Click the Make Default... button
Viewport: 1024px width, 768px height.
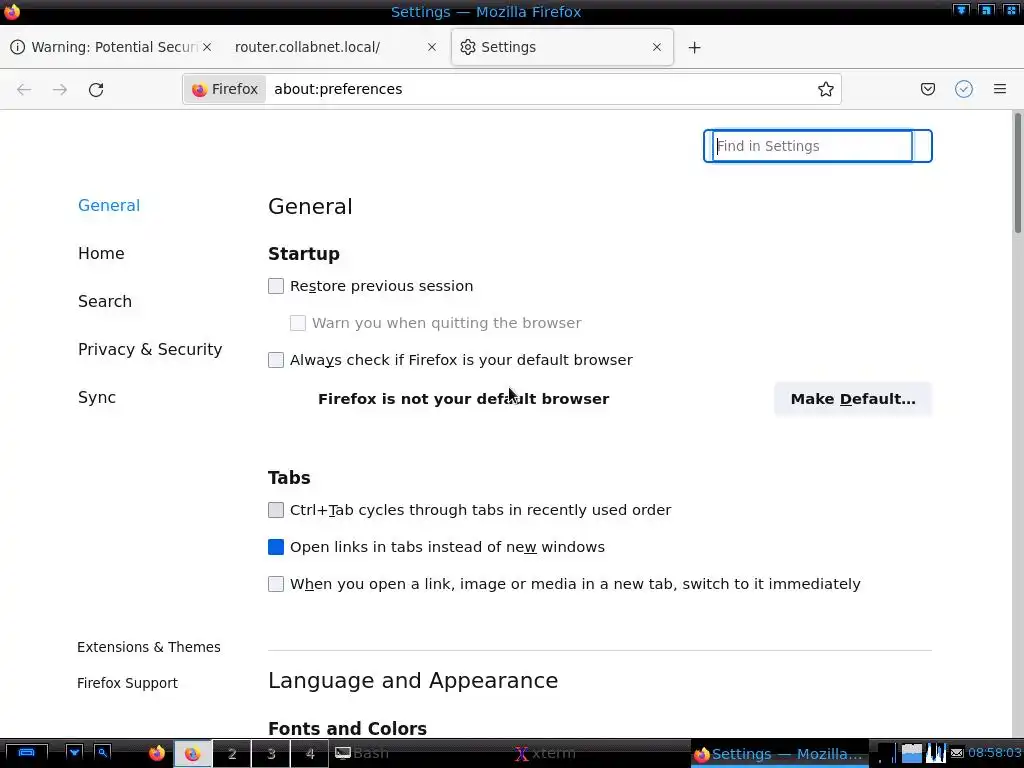[x=853, y=399]
